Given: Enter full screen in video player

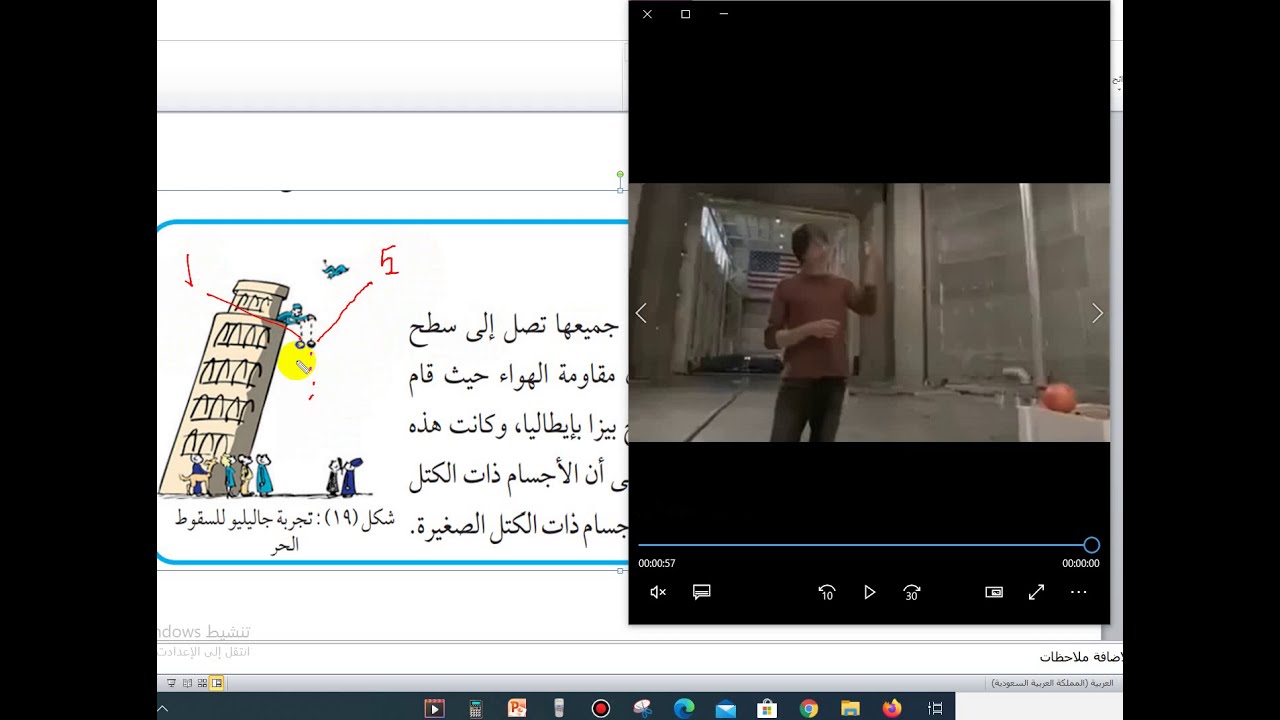Looking at the screenshot, I should 1036,592.
